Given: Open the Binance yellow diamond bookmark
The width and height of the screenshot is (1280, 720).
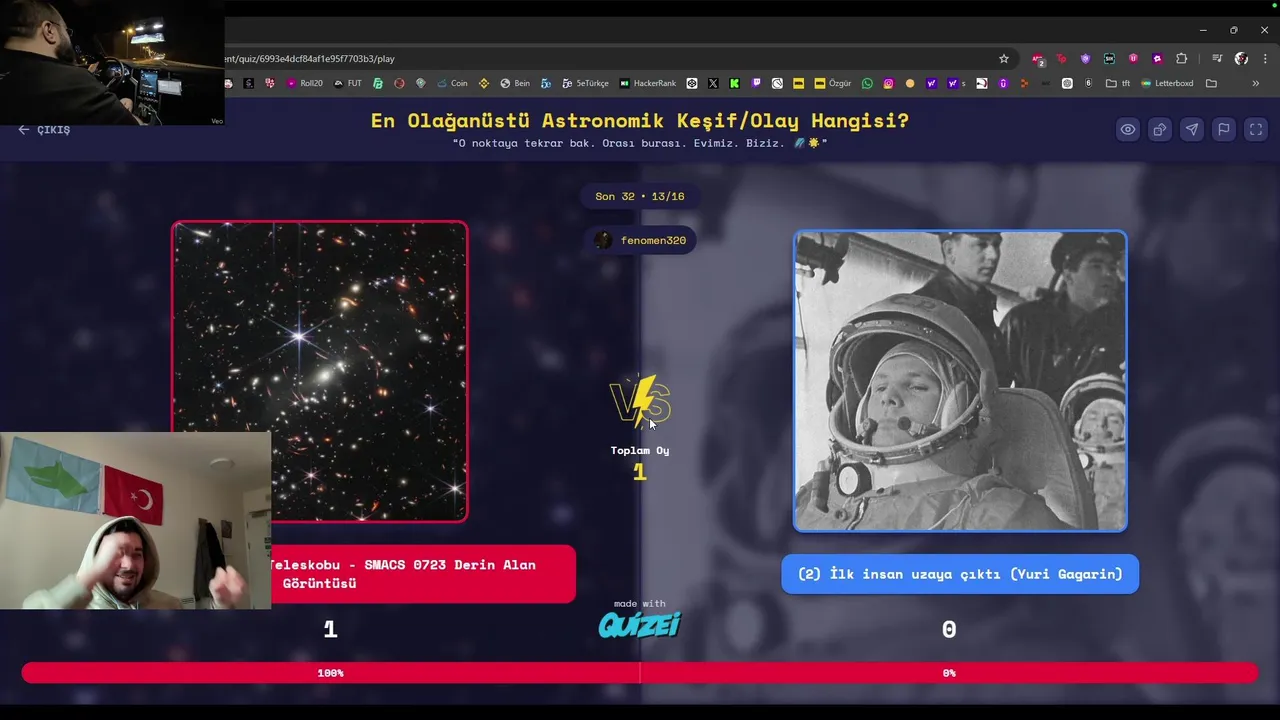Looking at the screenshot, I should pos(484,83).
